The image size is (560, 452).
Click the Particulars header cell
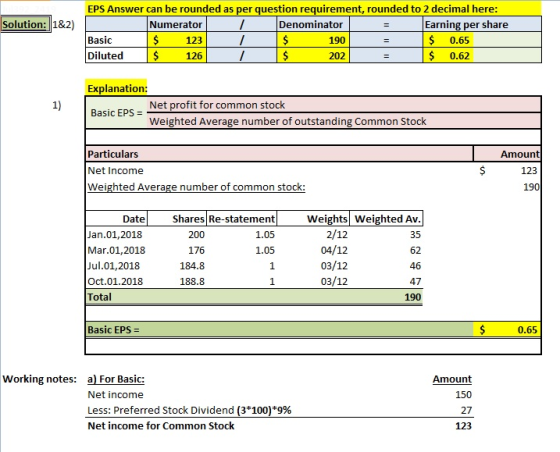pos(279,154)
